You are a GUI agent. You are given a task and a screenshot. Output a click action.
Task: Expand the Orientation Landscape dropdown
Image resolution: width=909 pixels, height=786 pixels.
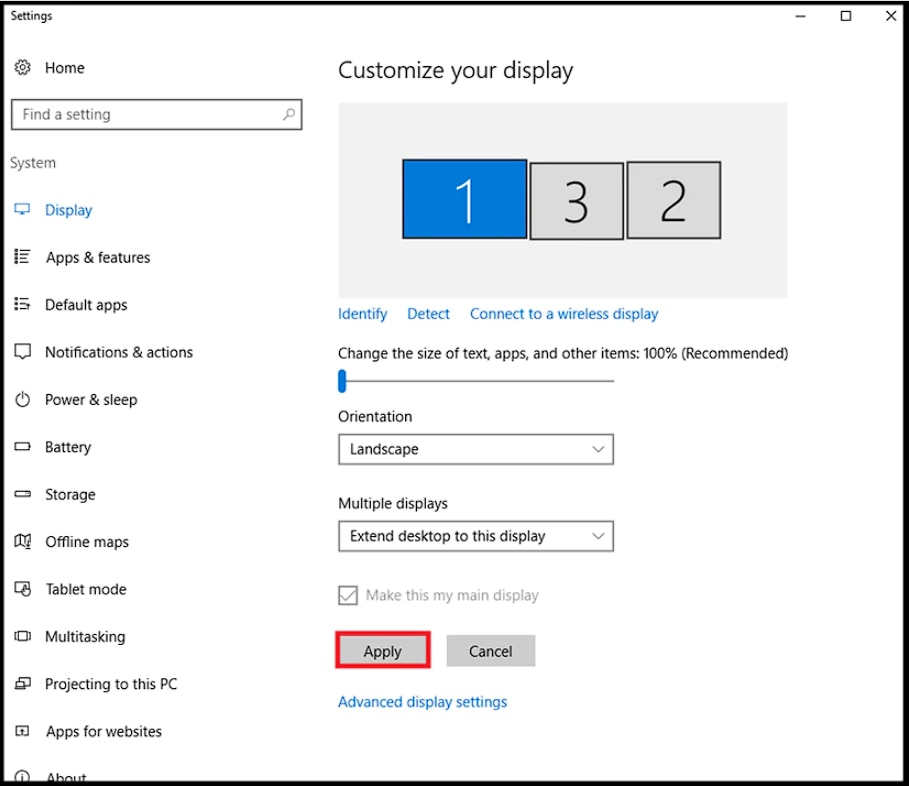476,449
